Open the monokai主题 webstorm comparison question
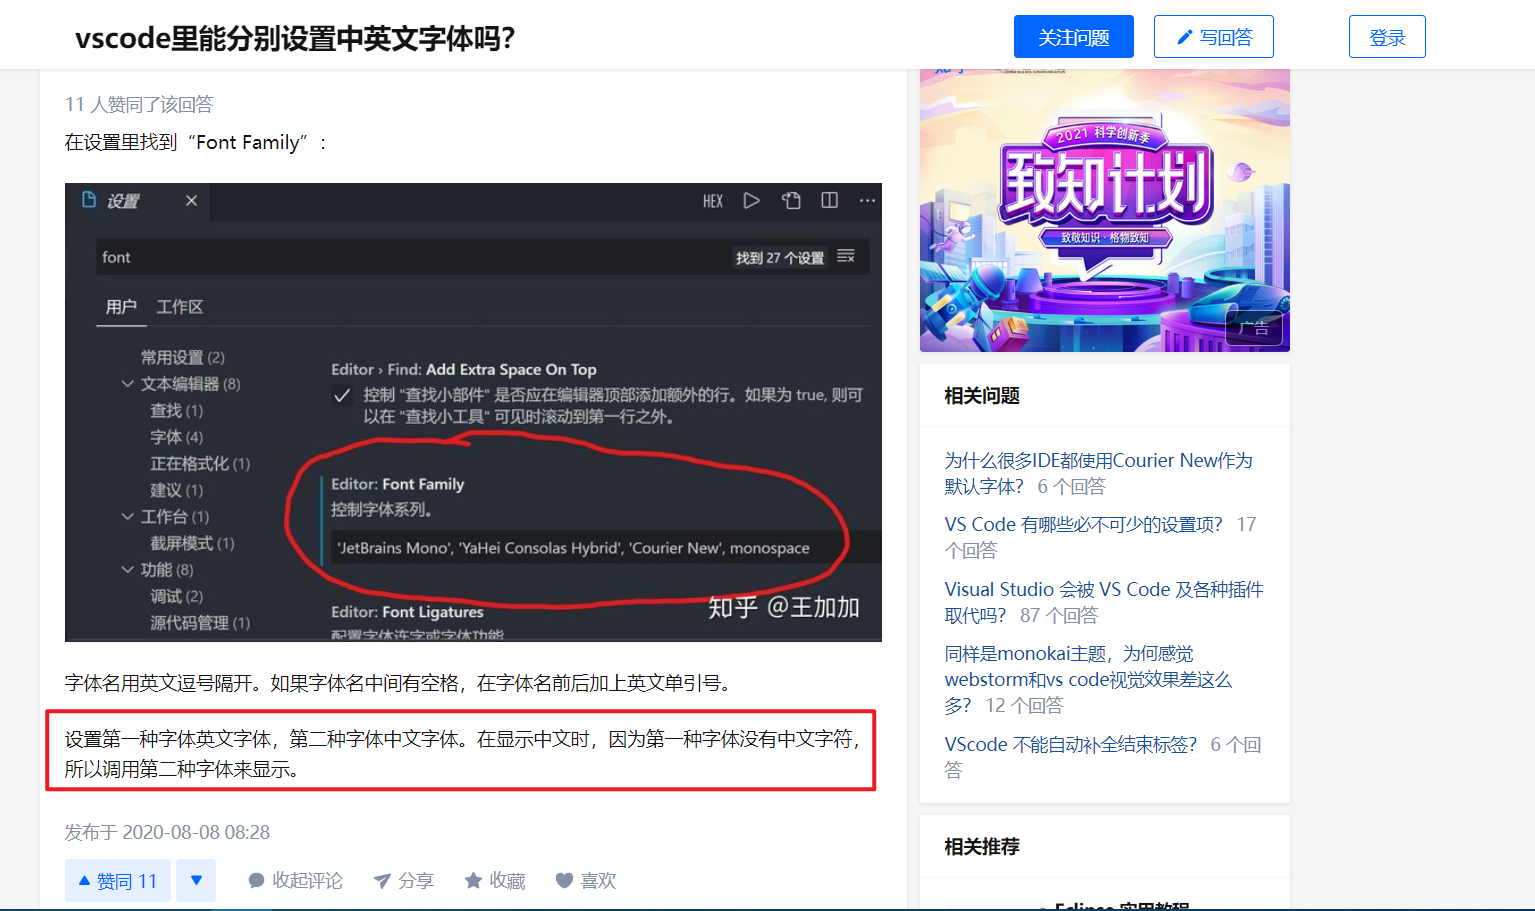 pyautogui.click(x=1088, y=679)
